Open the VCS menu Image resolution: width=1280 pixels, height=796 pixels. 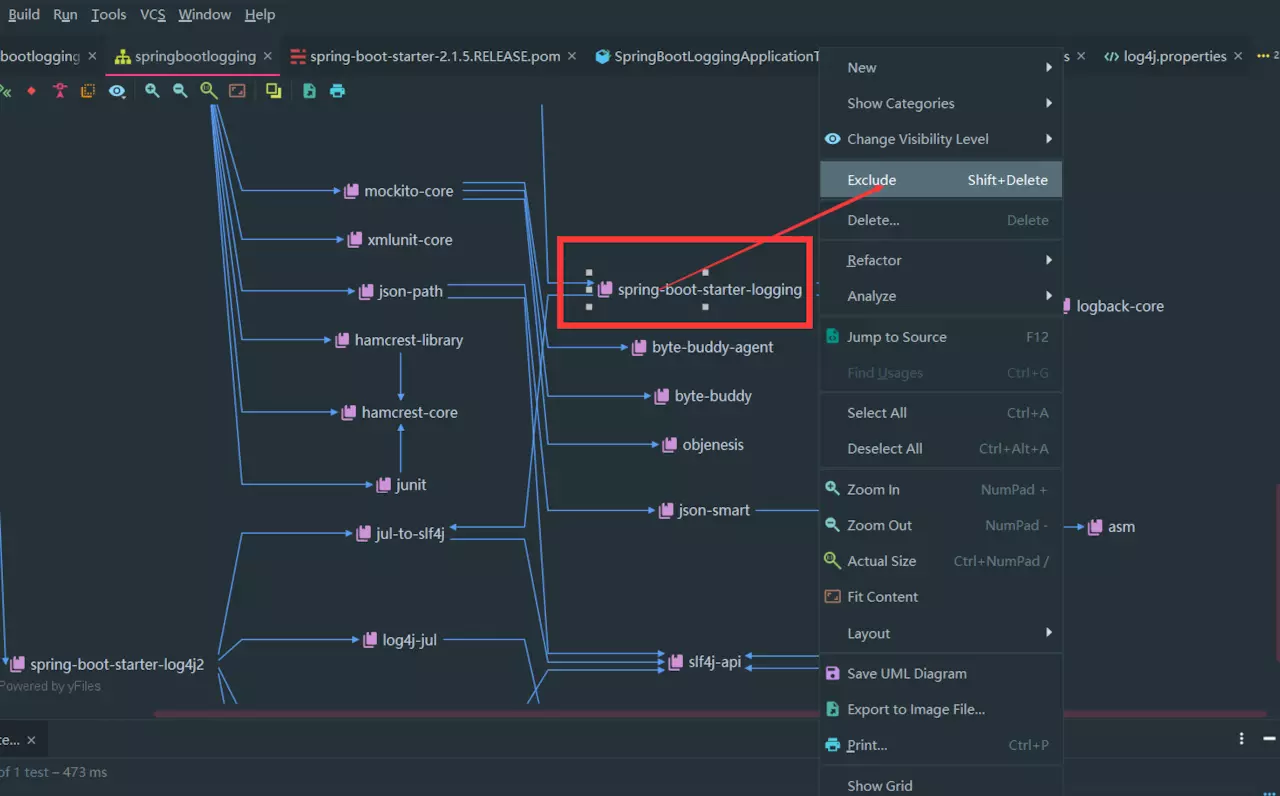pos(152,15)
